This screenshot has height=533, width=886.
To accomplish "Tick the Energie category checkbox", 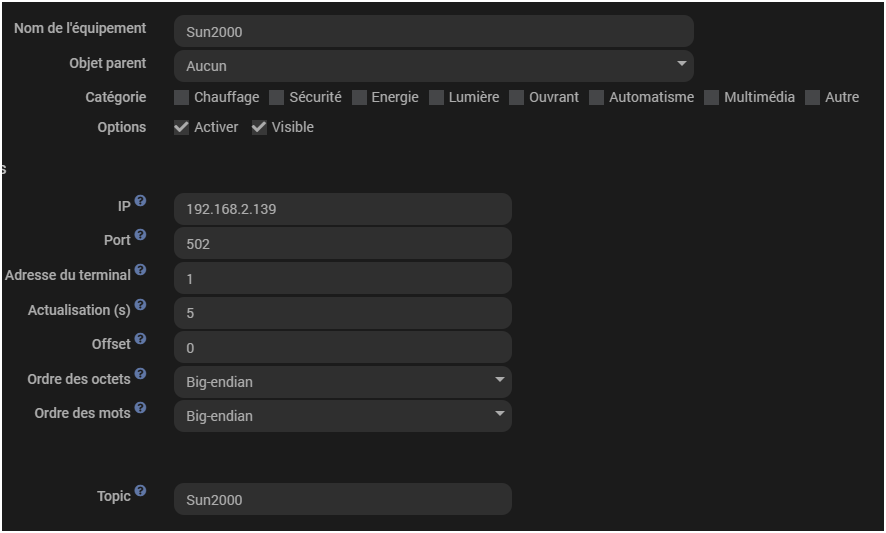I will (359, 97).
